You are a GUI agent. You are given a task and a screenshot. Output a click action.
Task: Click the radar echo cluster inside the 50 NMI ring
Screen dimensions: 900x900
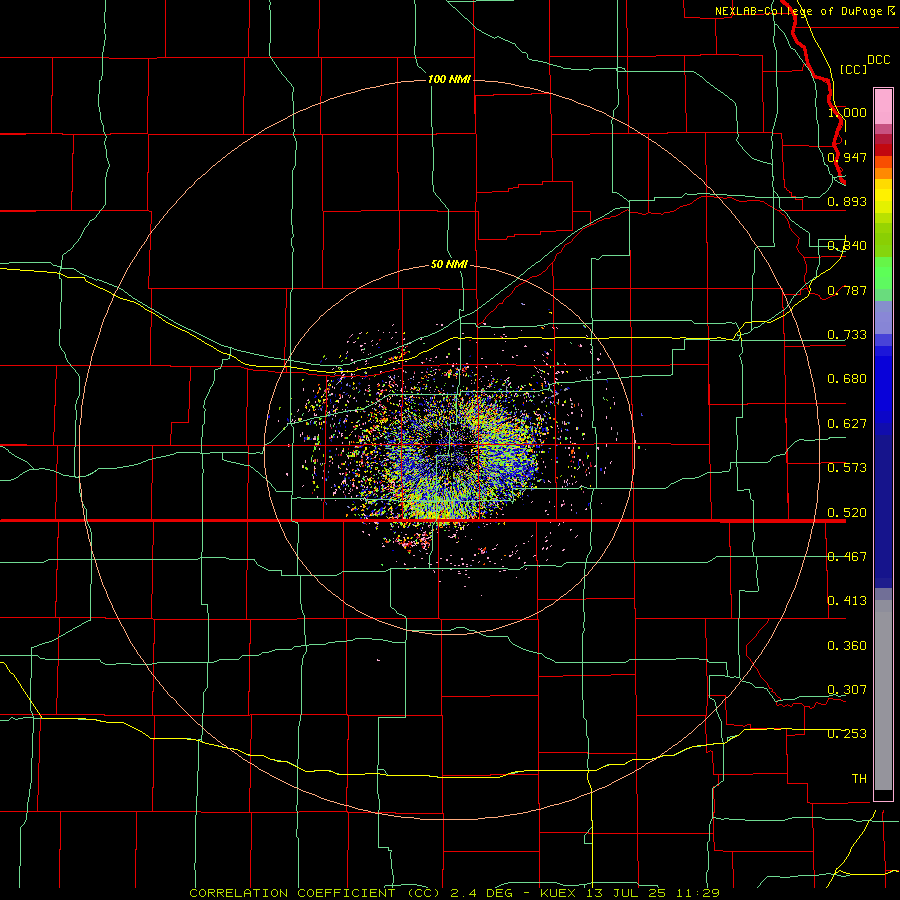pos(451,451)
